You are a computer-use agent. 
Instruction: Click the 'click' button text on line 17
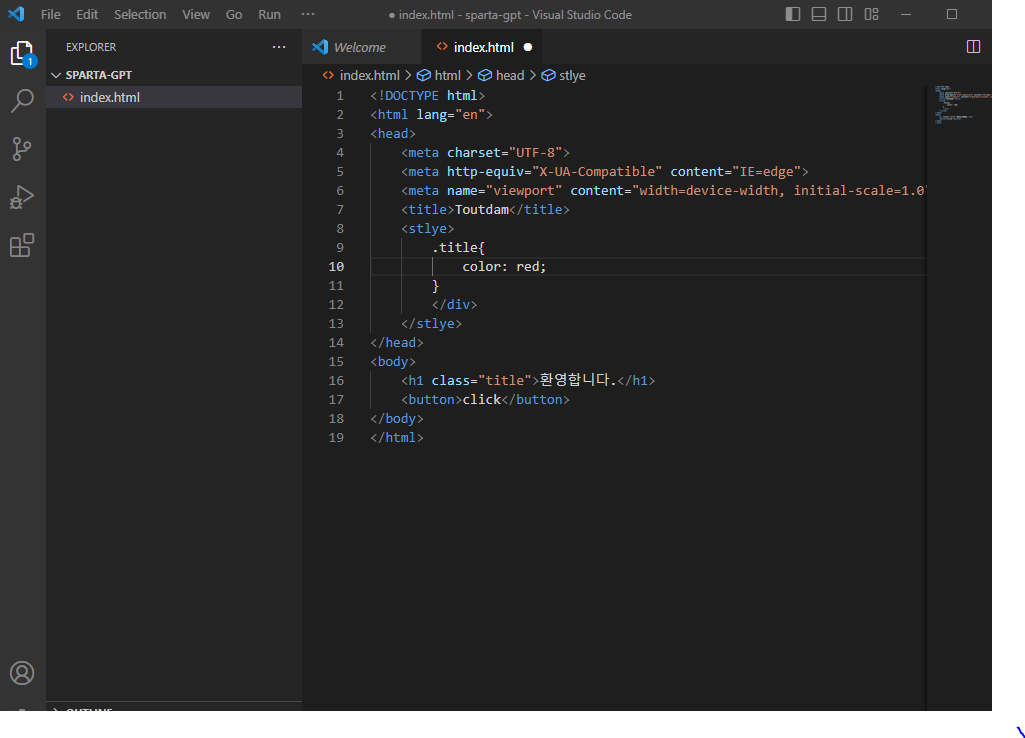tap(482, 399)
